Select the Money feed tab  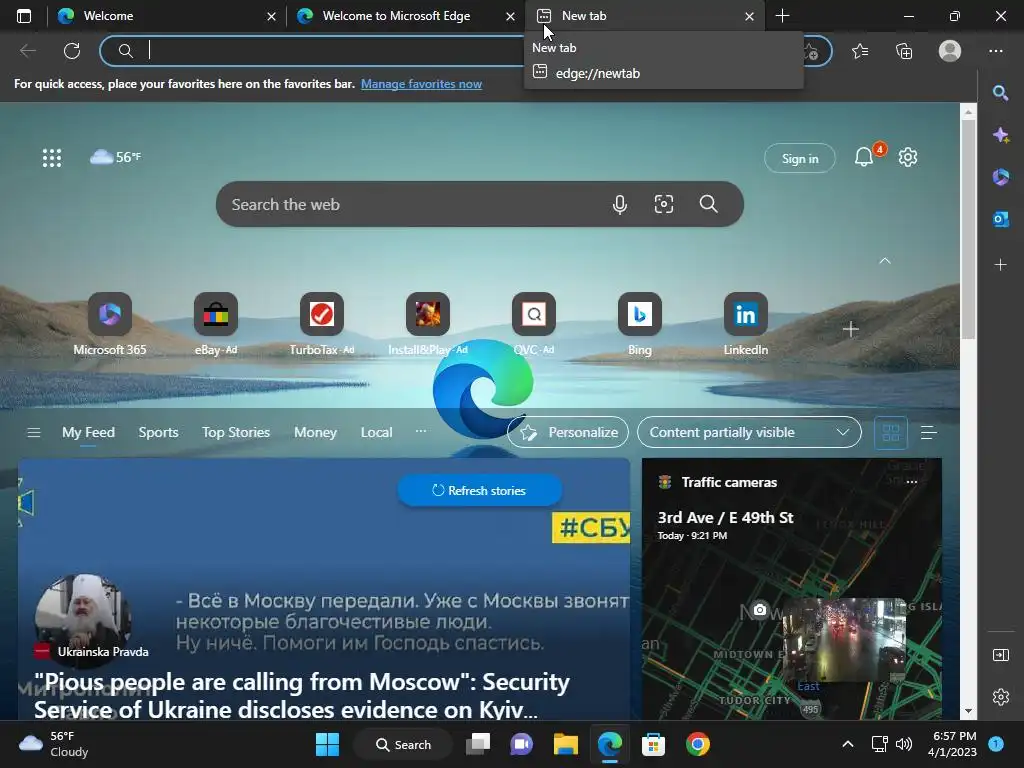[315, 432]
